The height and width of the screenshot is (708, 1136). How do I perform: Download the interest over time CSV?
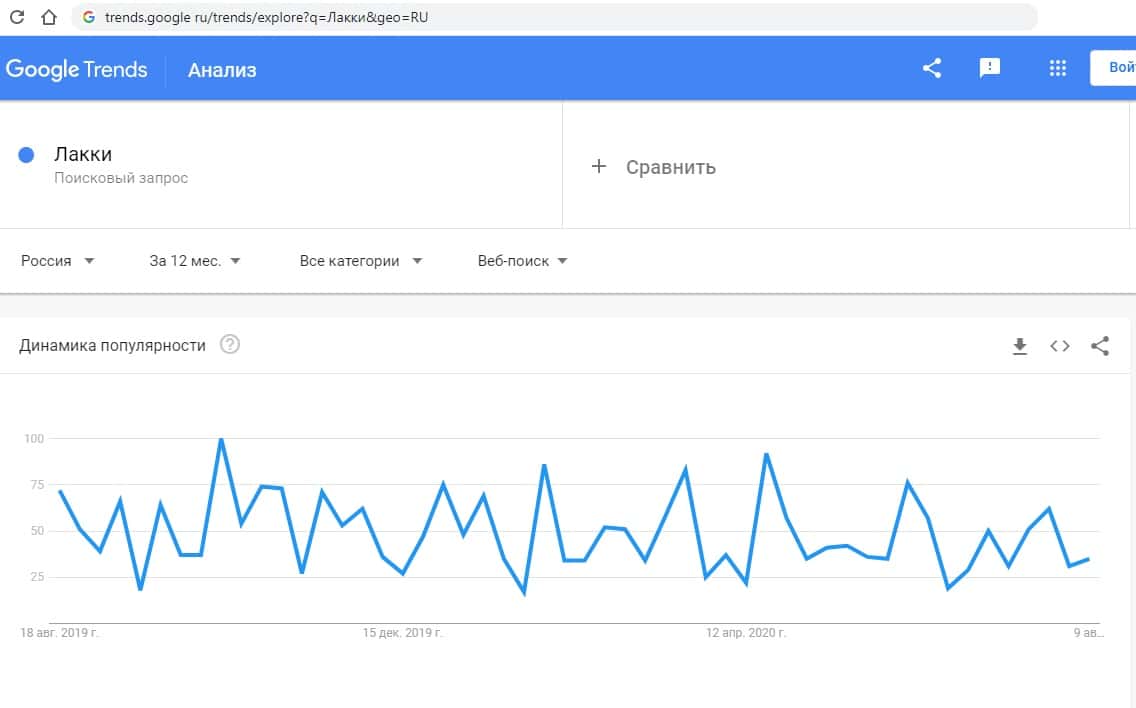click(x=1020, y=346)
